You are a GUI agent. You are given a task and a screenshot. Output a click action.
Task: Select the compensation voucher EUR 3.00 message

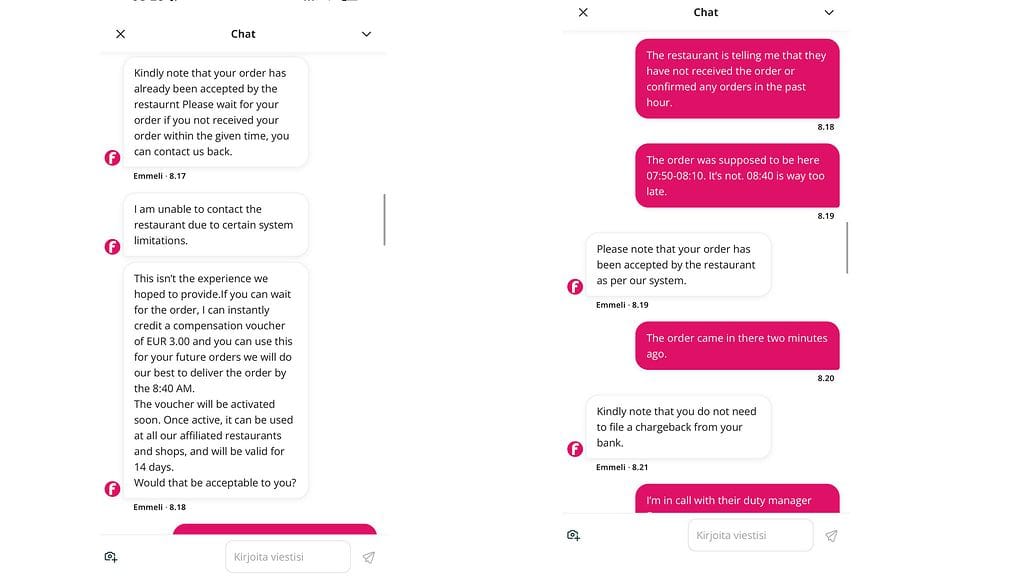[x=215, y=380]
